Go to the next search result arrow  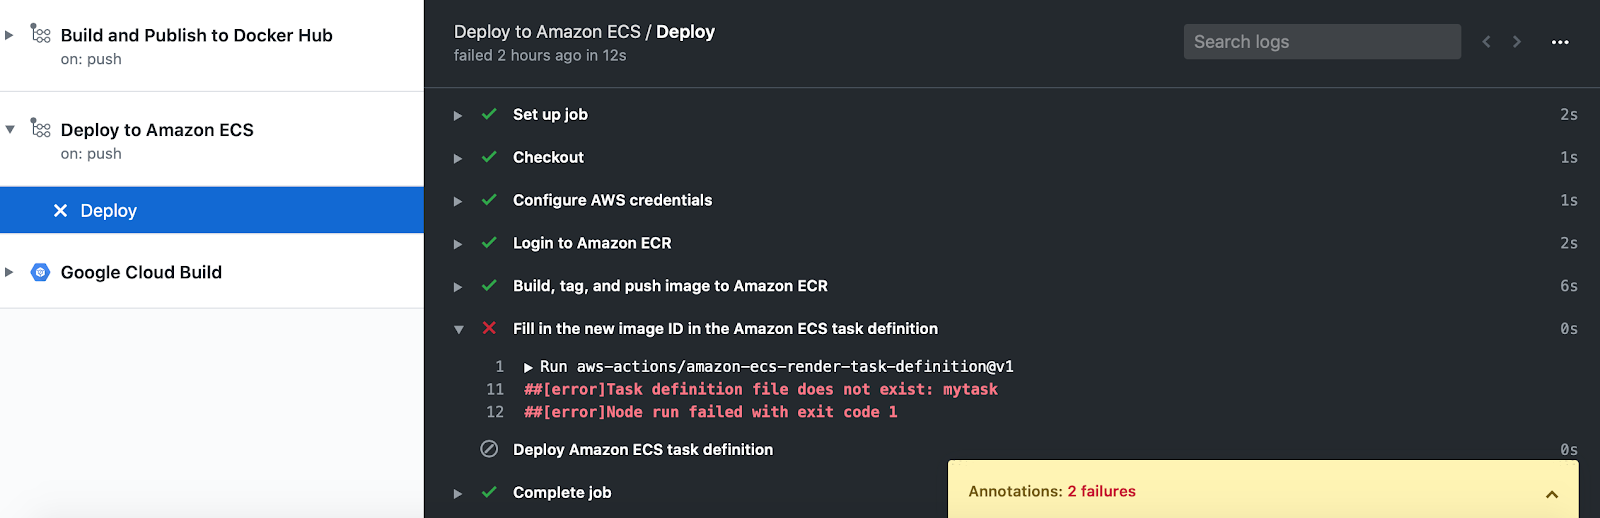[1517, 42]
